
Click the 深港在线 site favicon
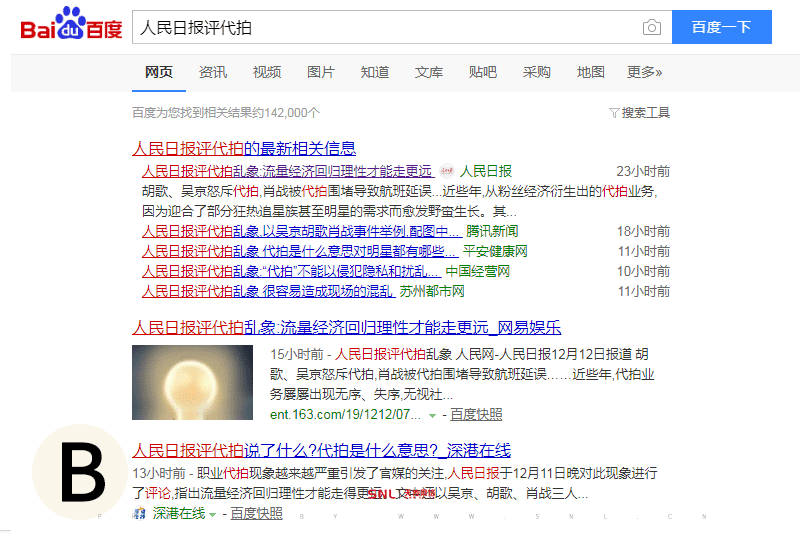(139, 513)
